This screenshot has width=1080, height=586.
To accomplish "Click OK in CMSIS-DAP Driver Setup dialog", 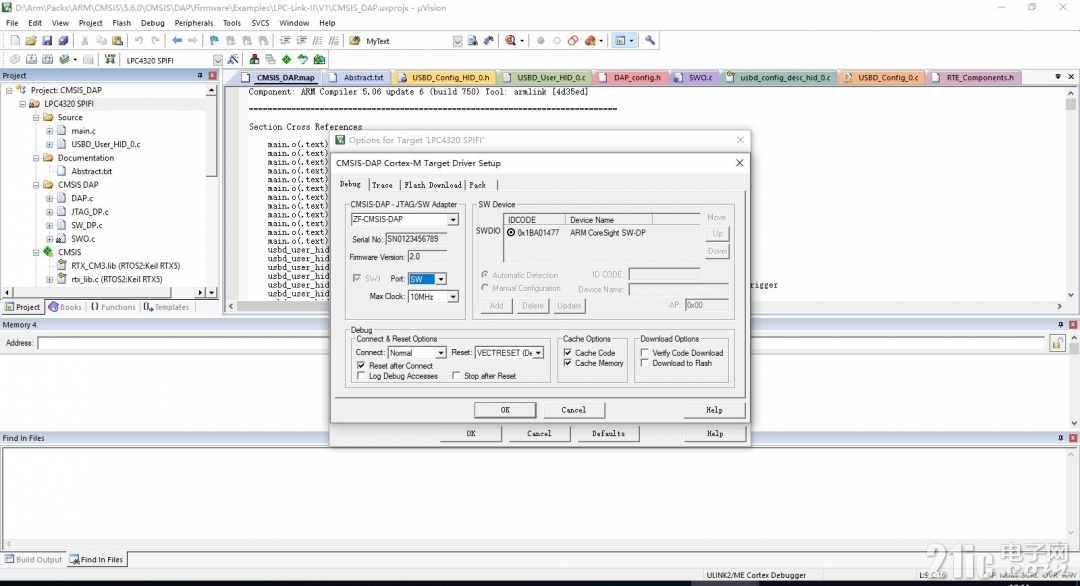I will tap(505, 410).
